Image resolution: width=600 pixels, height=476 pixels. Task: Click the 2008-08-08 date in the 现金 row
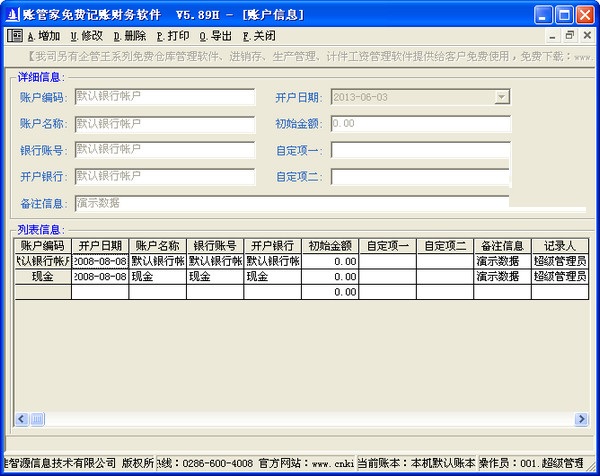(100, 276)
